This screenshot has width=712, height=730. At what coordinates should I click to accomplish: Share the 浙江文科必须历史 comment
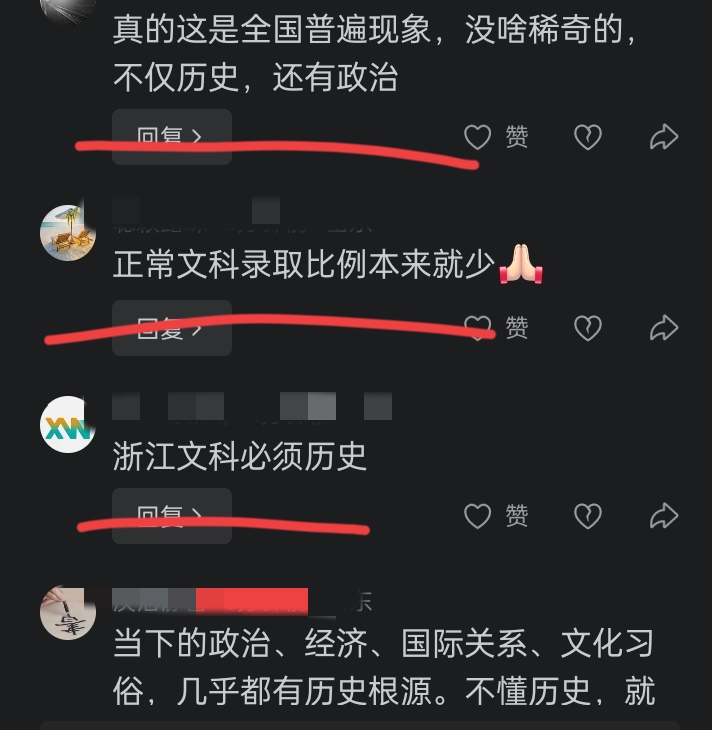point(664,516)
